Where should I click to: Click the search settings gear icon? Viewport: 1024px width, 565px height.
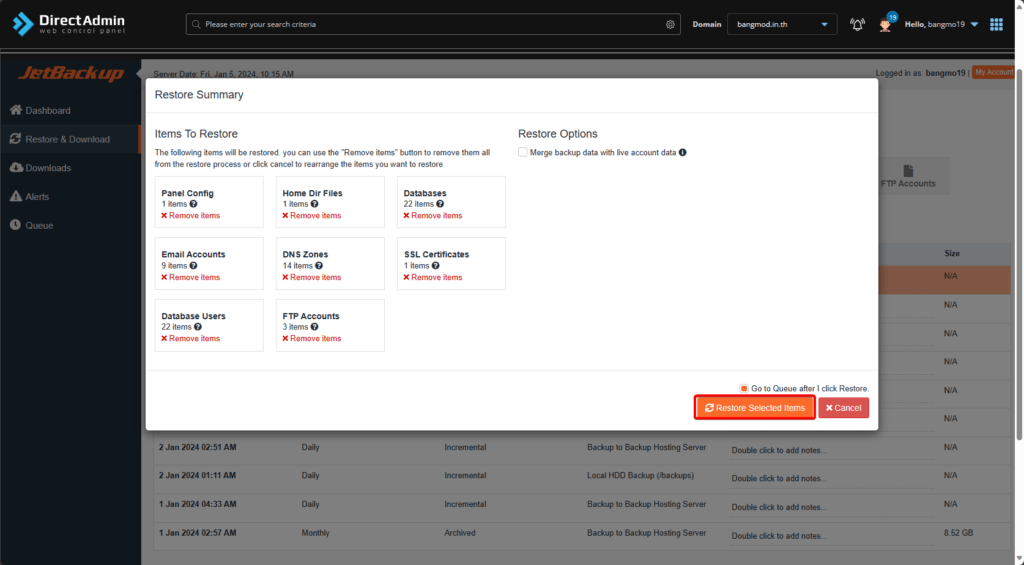point(670,24)
